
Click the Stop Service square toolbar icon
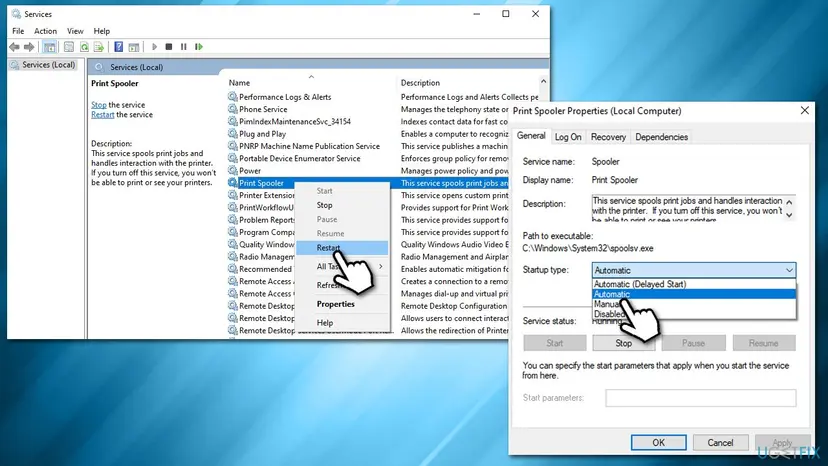coord(168,47)
